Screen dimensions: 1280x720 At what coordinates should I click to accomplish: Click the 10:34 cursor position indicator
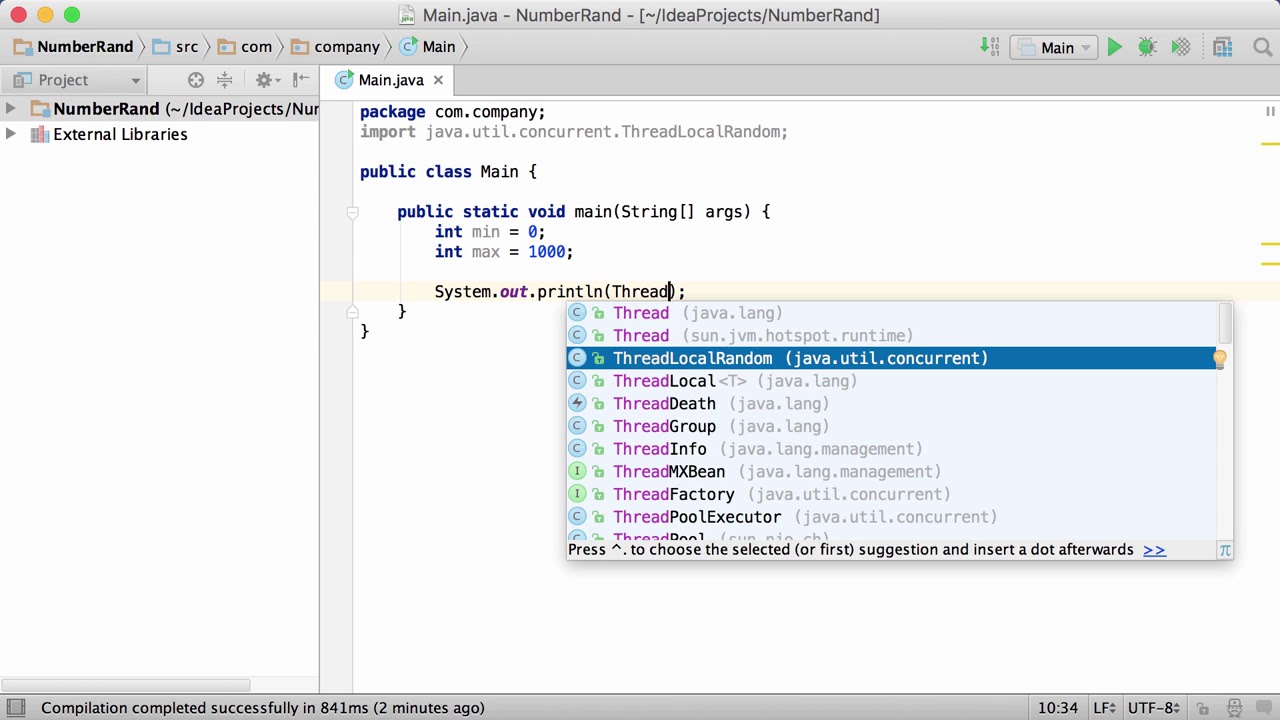[1058, 708]
